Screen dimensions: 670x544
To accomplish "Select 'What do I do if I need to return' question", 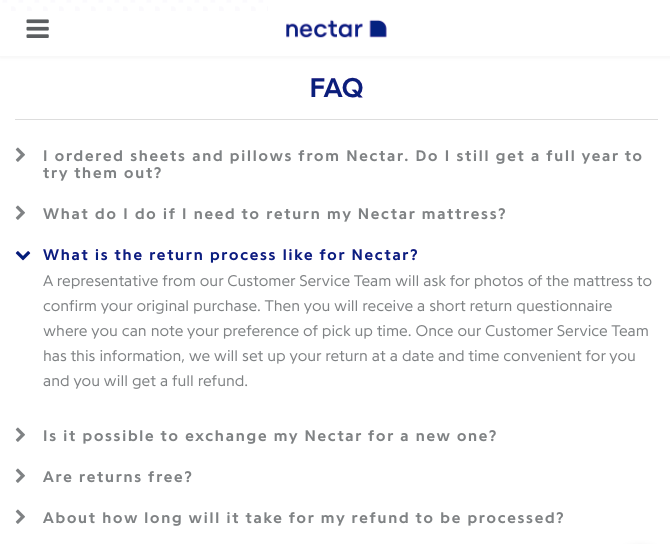I will (274, 214).
